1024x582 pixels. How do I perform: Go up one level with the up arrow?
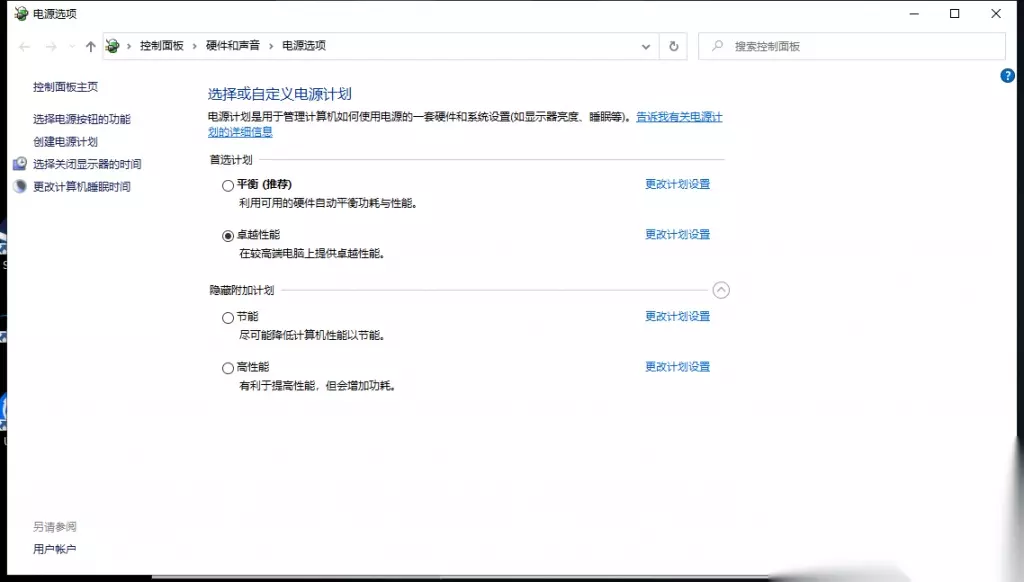click(91, 46)
